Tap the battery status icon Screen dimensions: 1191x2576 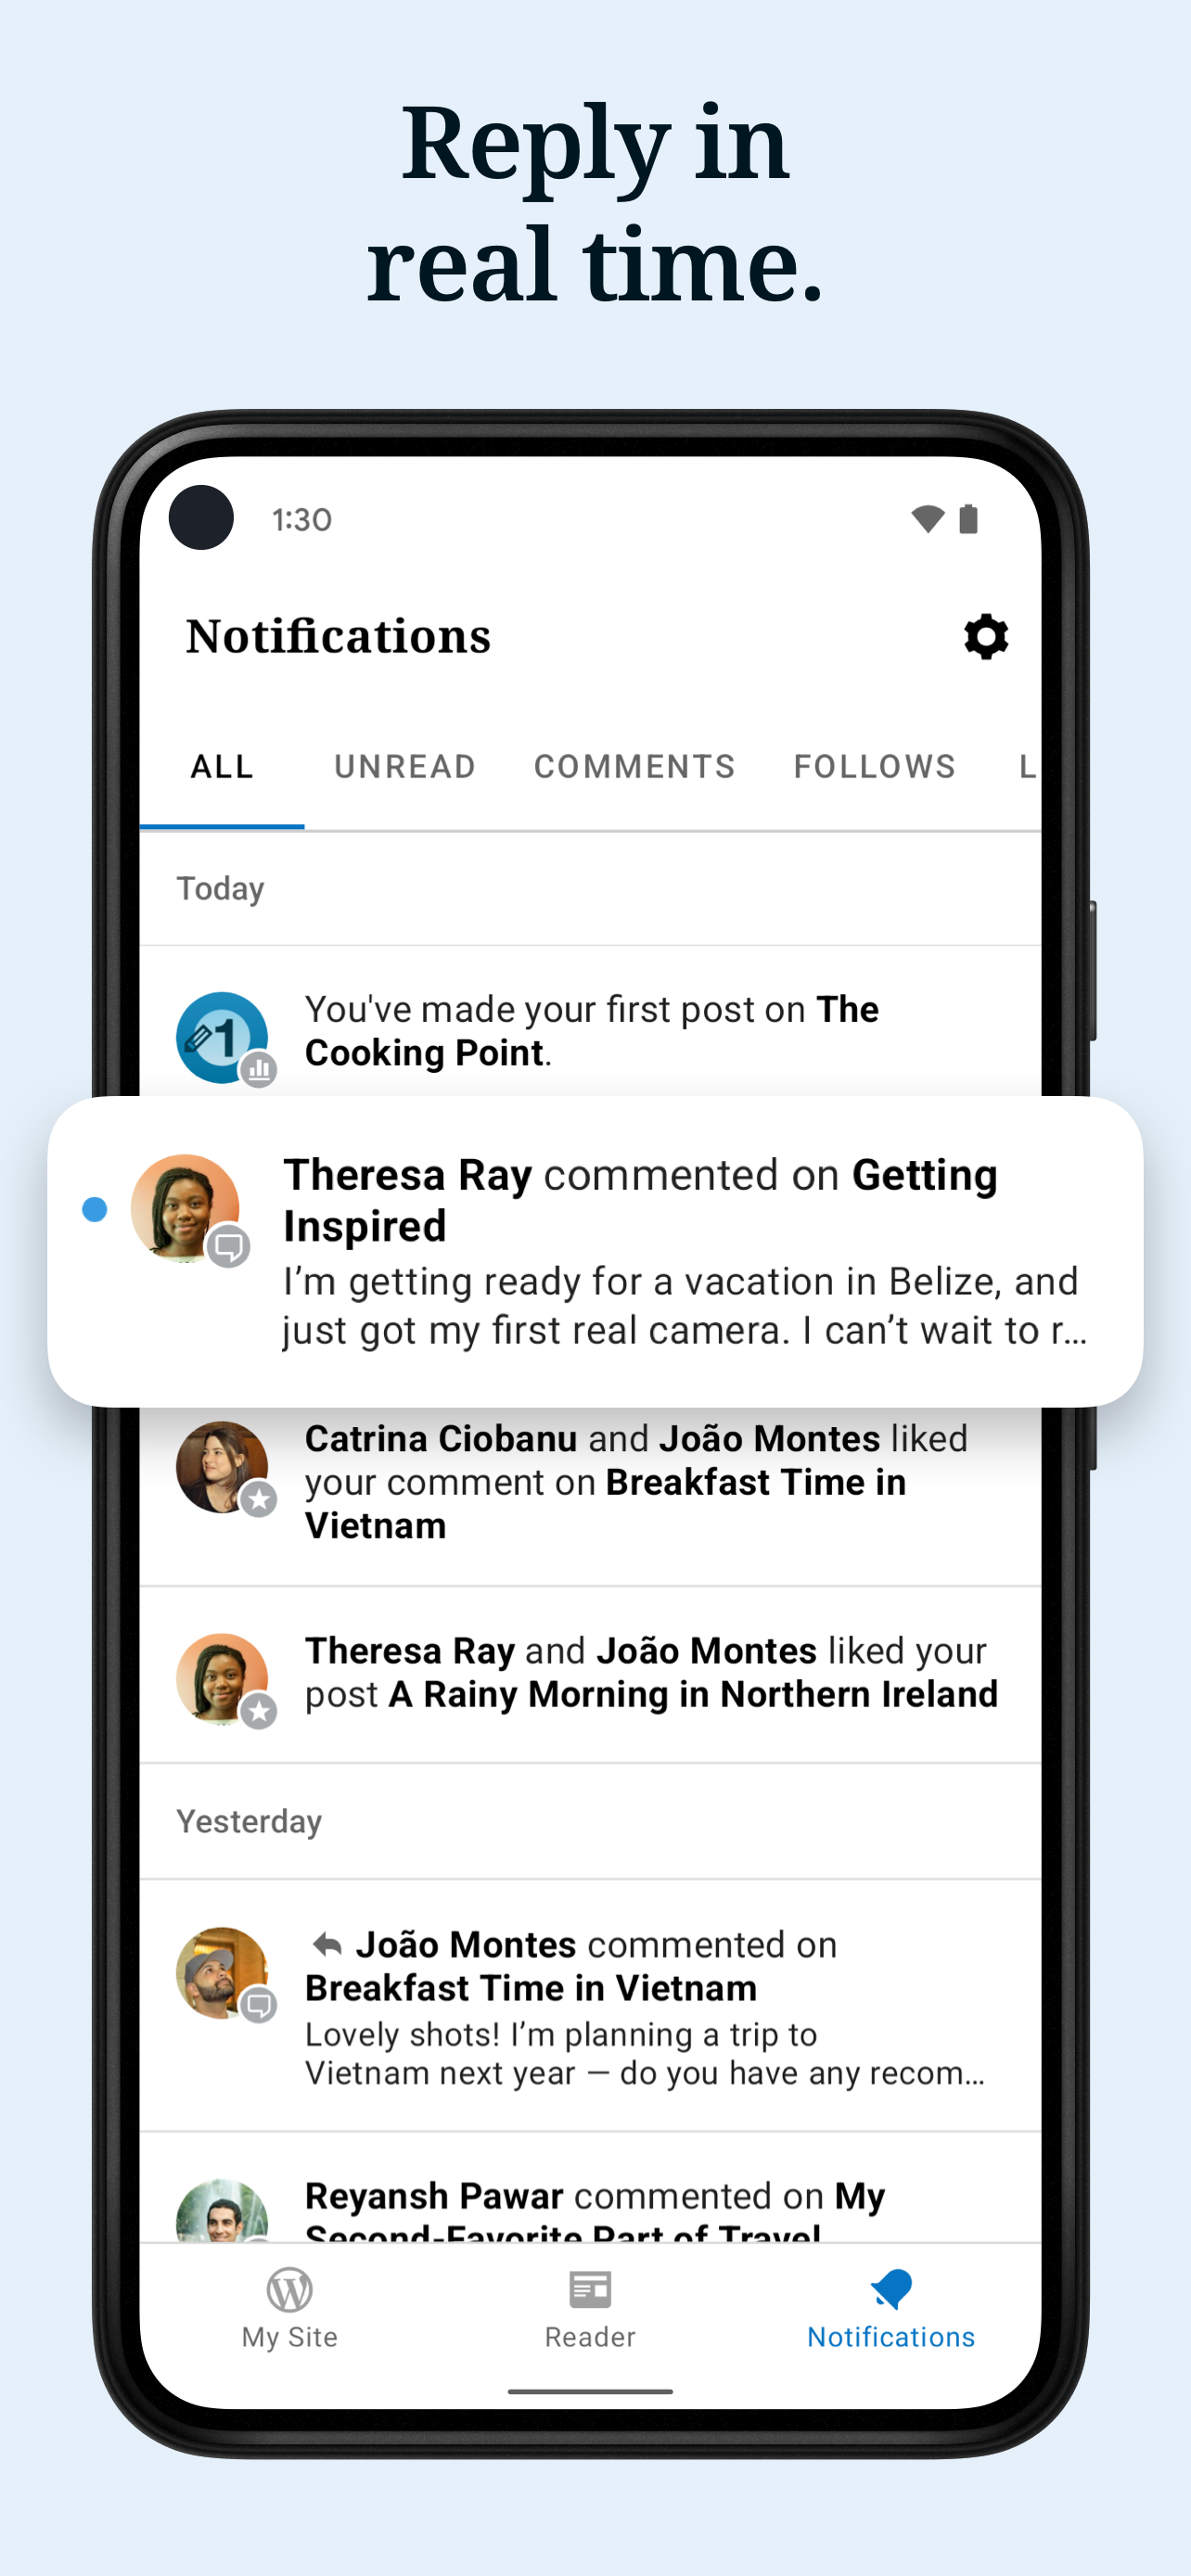pos(968,519)
